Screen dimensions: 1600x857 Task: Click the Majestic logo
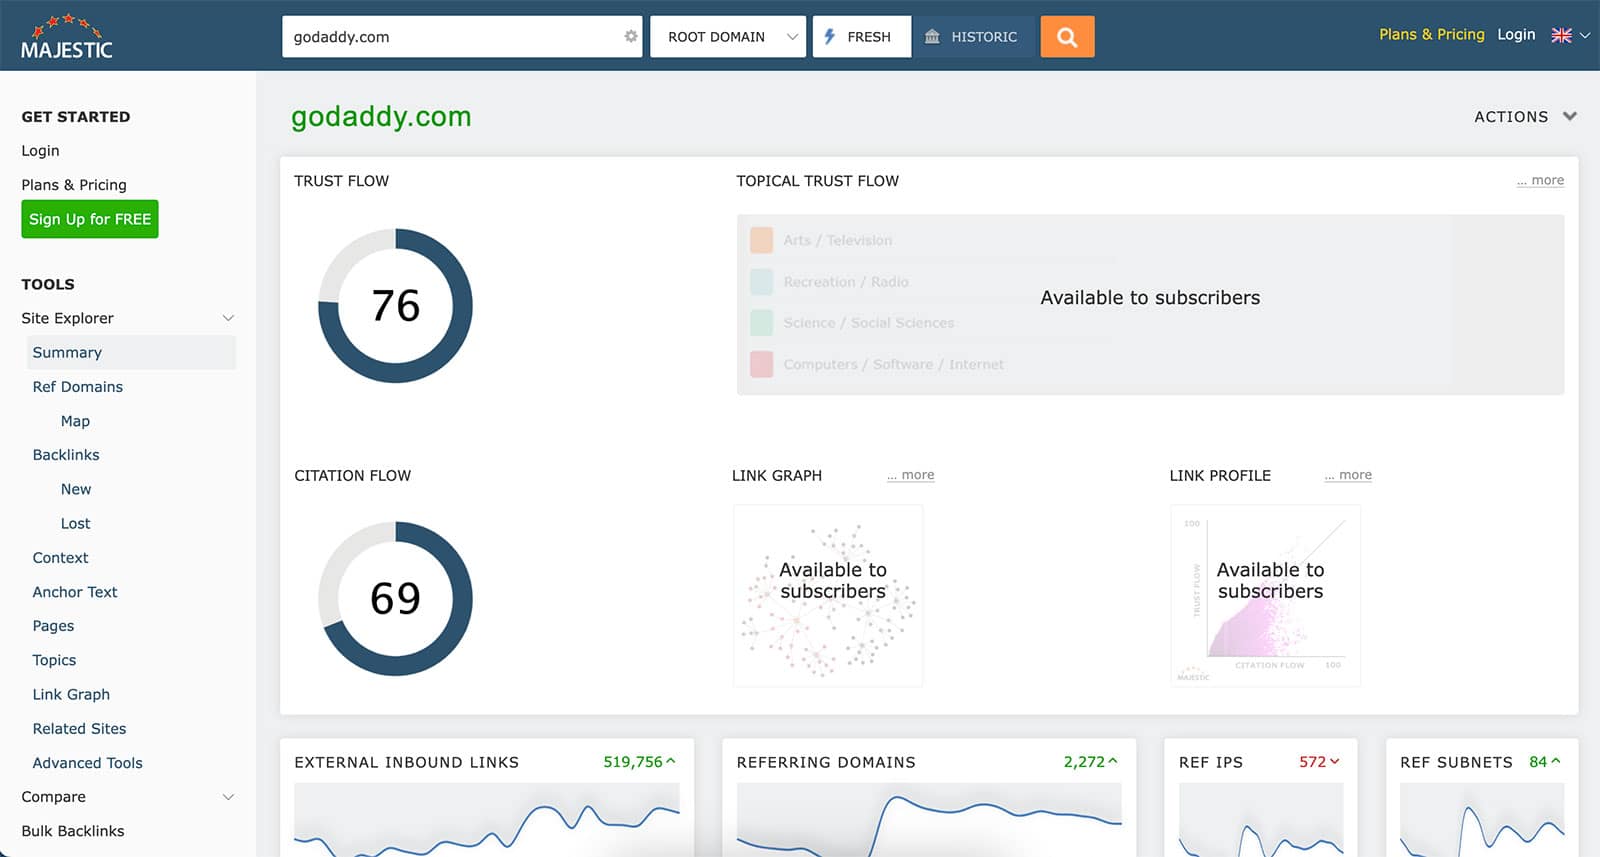click(67, 37)
